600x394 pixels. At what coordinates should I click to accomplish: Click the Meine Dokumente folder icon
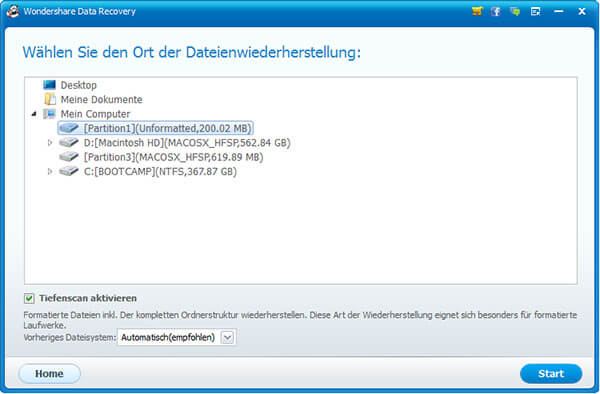50,99
